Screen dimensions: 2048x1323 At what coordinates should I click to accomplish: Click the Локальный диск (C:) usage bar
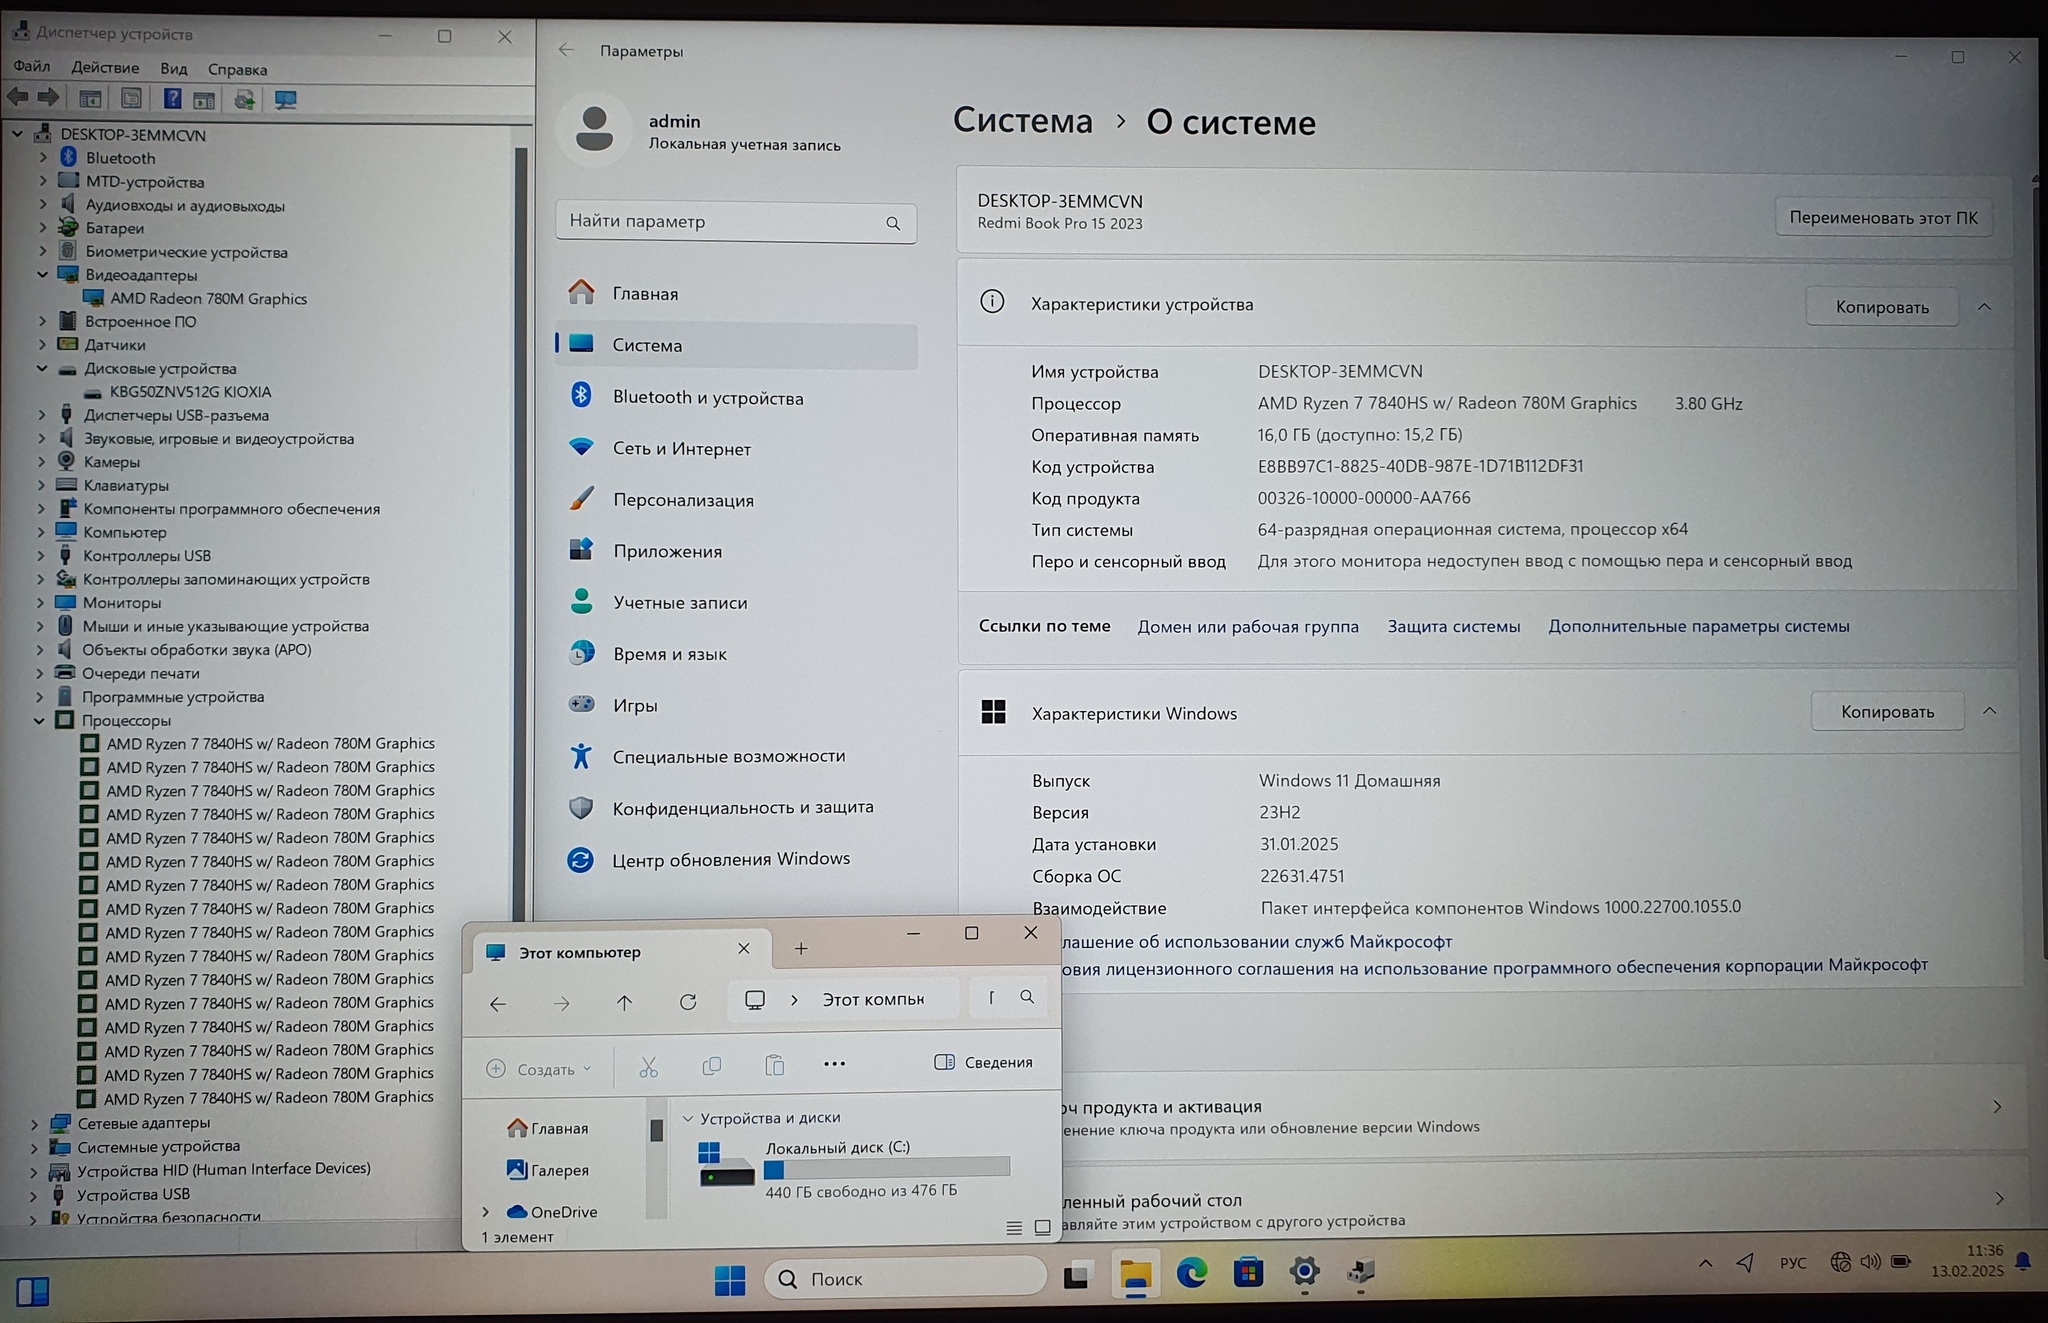click(x=886, y=1169)
